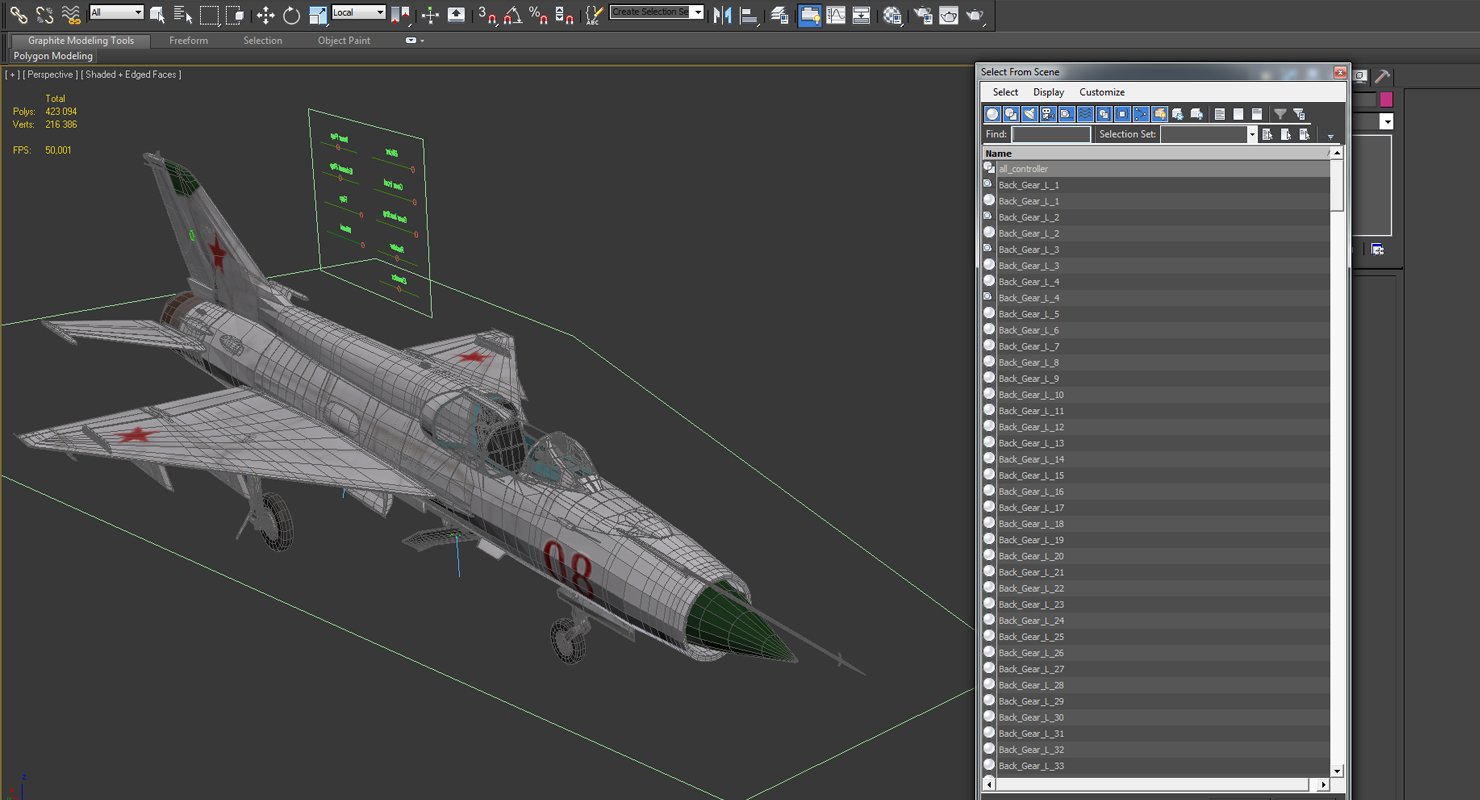Viewport: 1480px width, 800px height.
Task: Open Select by Name from the main toolbar
Action: coord(183,14)
